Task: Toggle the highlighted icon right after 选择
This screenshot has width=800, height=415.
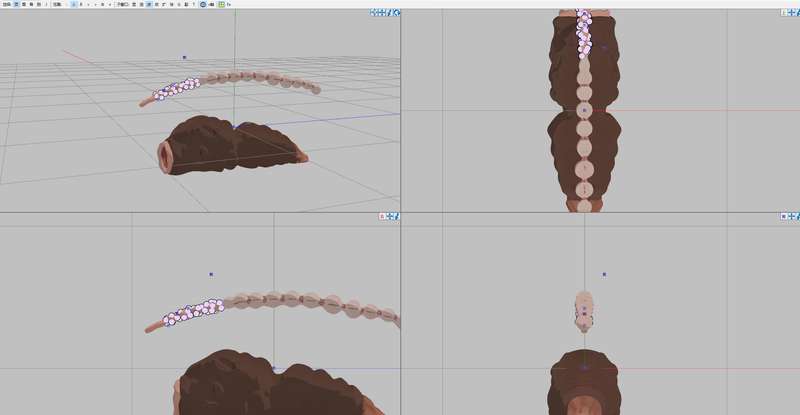Action: pyautogui.click(x=16, y=4)
